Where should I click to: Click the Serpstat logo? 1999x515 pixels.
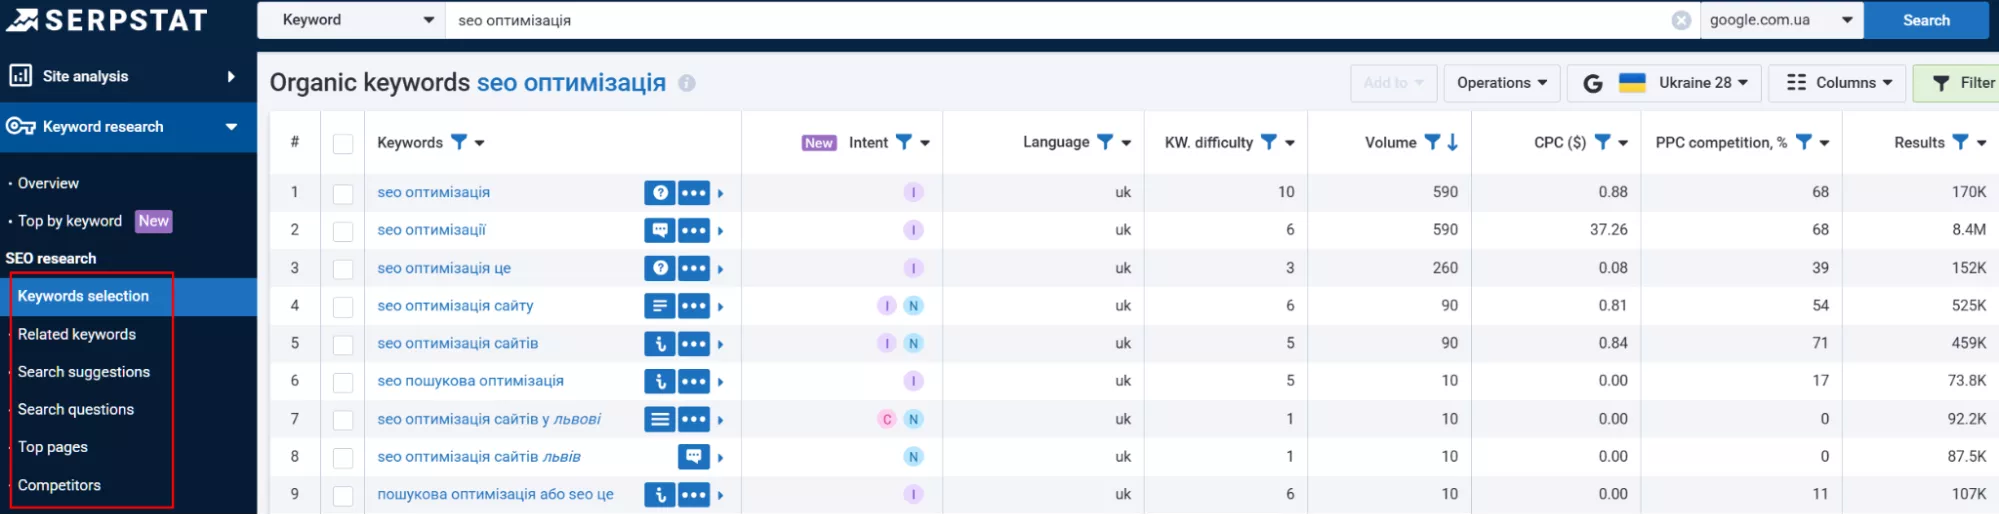(107, 19)
